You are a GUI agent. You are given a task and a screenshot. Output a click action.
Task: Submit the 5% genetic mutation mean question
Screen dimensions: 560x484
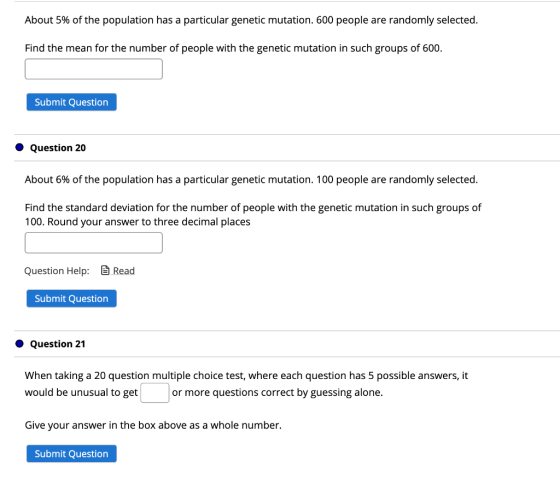point(71,102)
